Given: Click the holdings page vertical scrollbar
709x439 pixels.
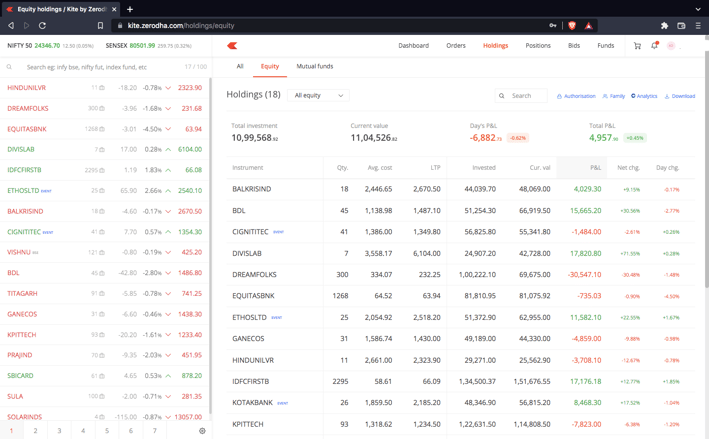Looking at the screenshot, I should pos(706,170).
